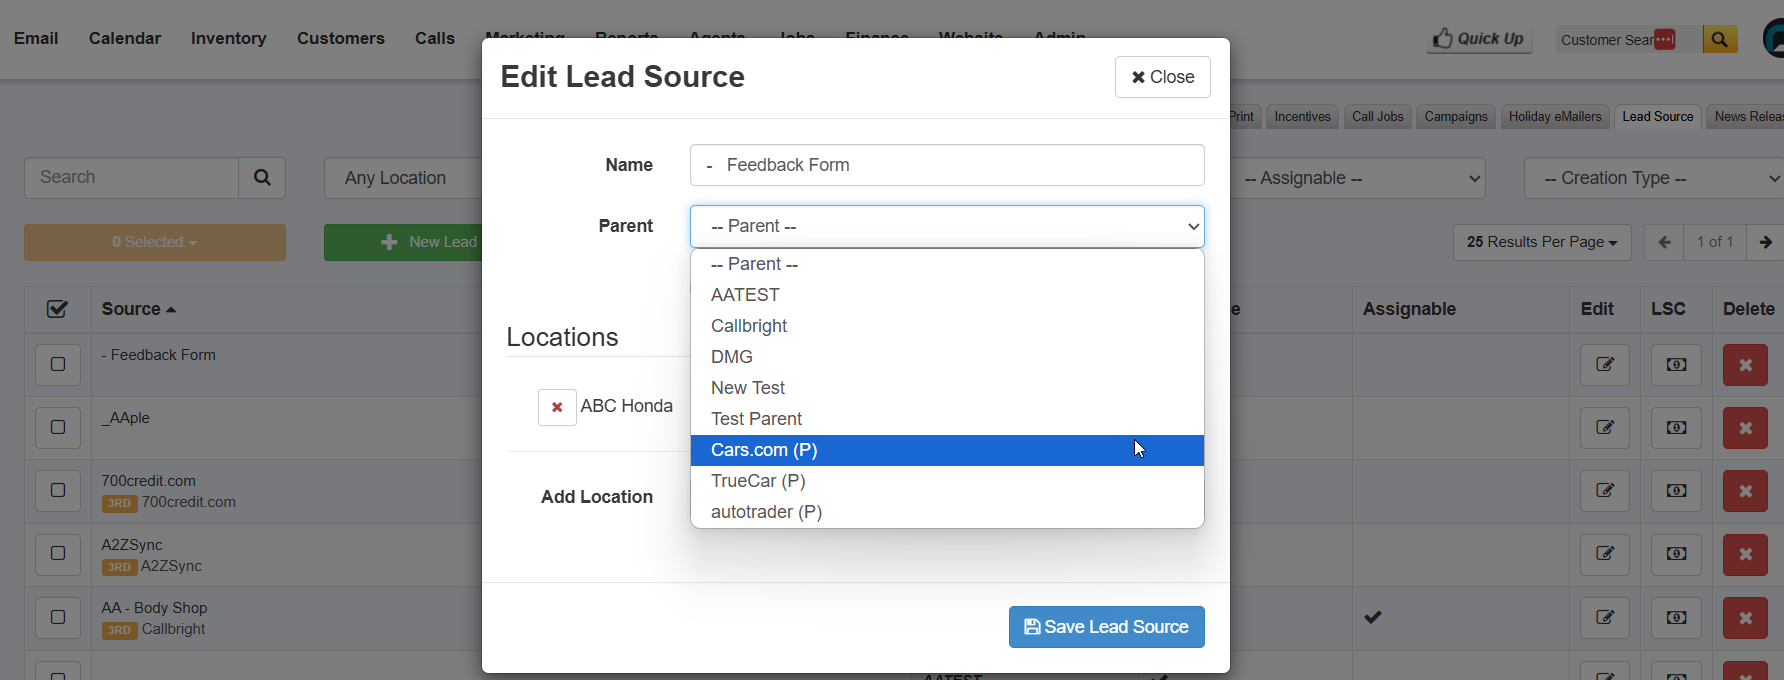1784x680 pixels.
Task: Click the Name field containing Feedback Form
Action: 947,165
